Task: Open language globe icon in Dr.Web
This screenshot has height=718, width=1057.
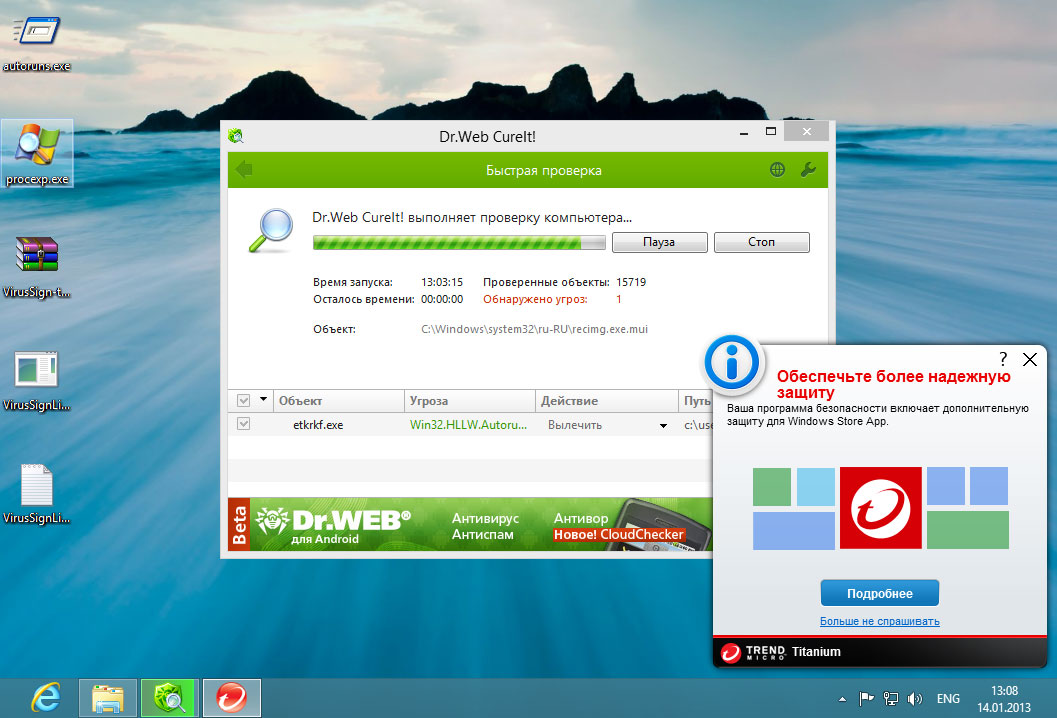Action: 777,170
